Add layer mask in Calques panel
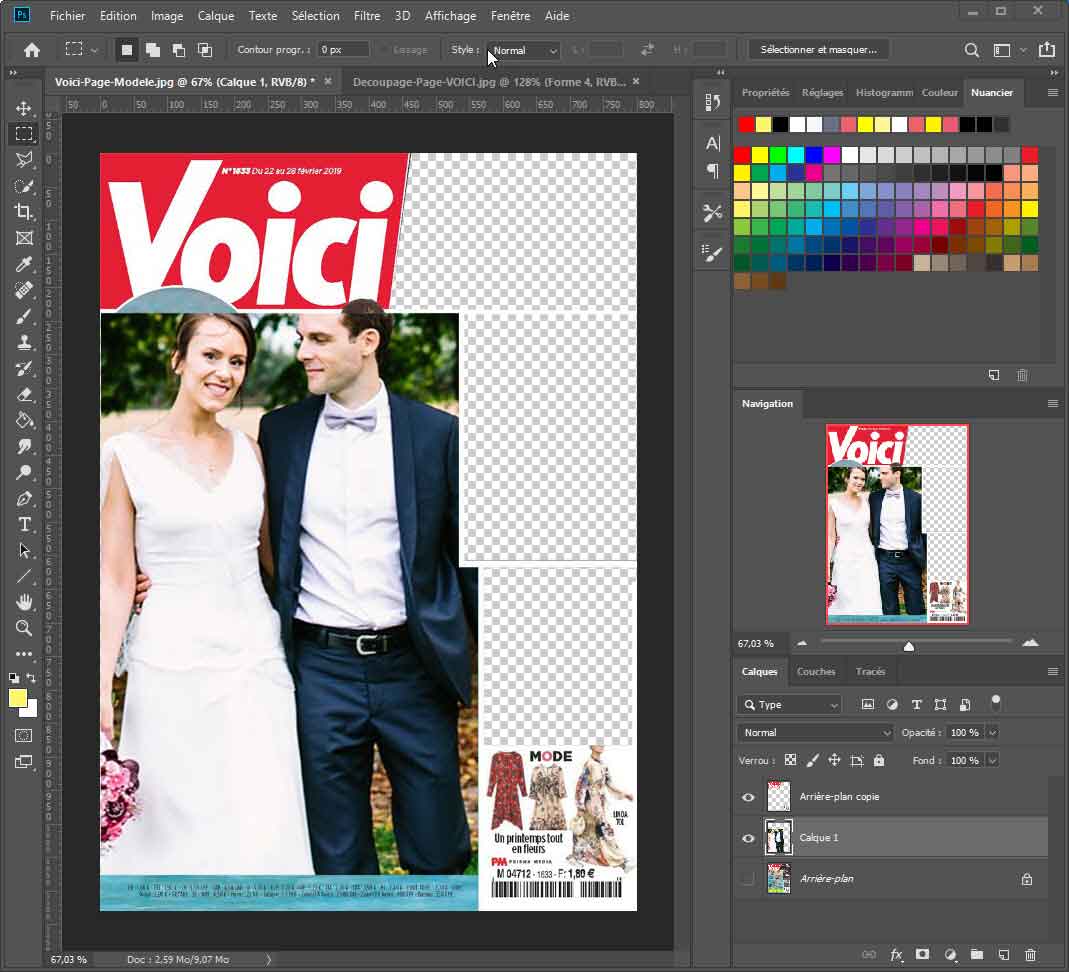 [x=922, y=955]
